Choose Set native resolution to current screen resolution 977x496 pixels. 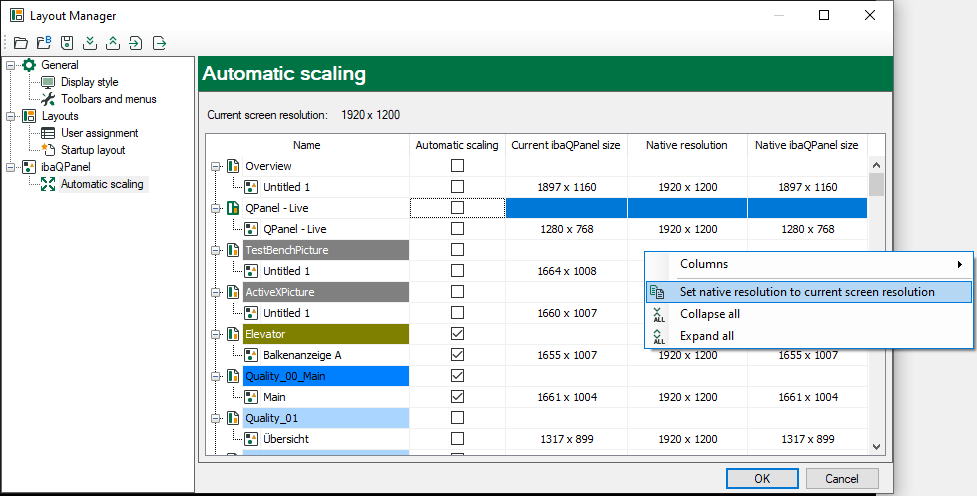[x=806, y=292]
